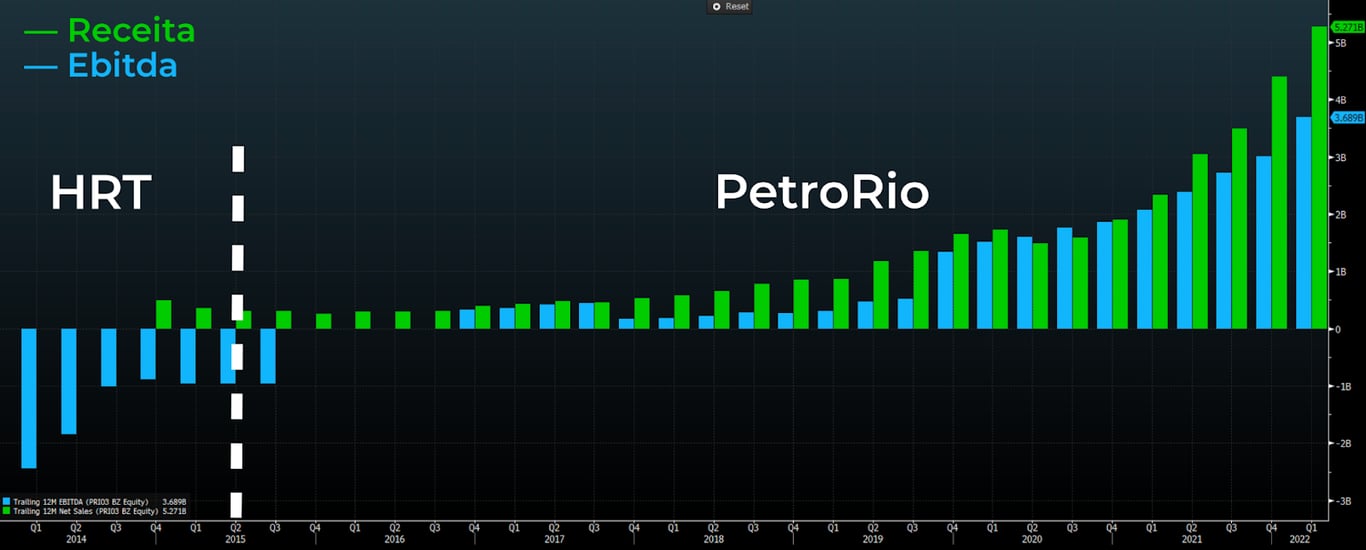Screen dimensions: 1366x550
Task: Click the 'Trailing 12M EBITDA (PRIO3 BZ Equity)' legend text
Action: coord(81,500)
